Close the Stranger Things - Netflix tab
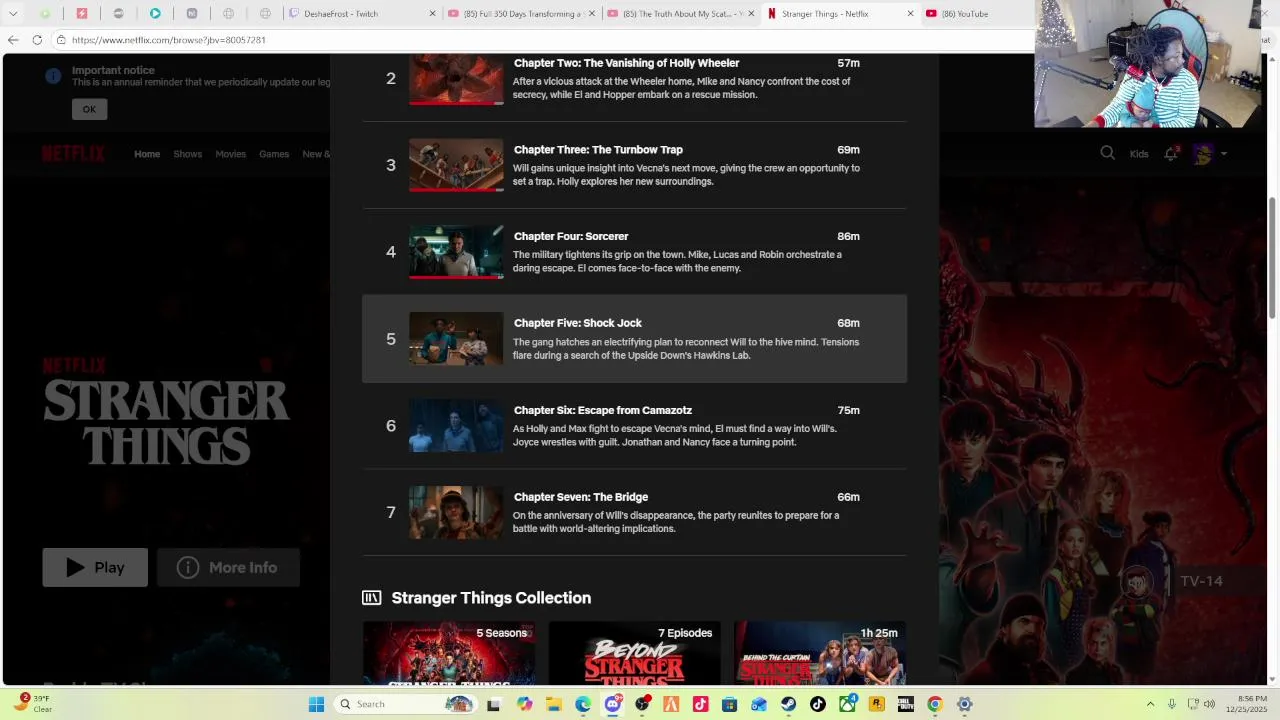1280x720 pixels. tap(910, 14)
